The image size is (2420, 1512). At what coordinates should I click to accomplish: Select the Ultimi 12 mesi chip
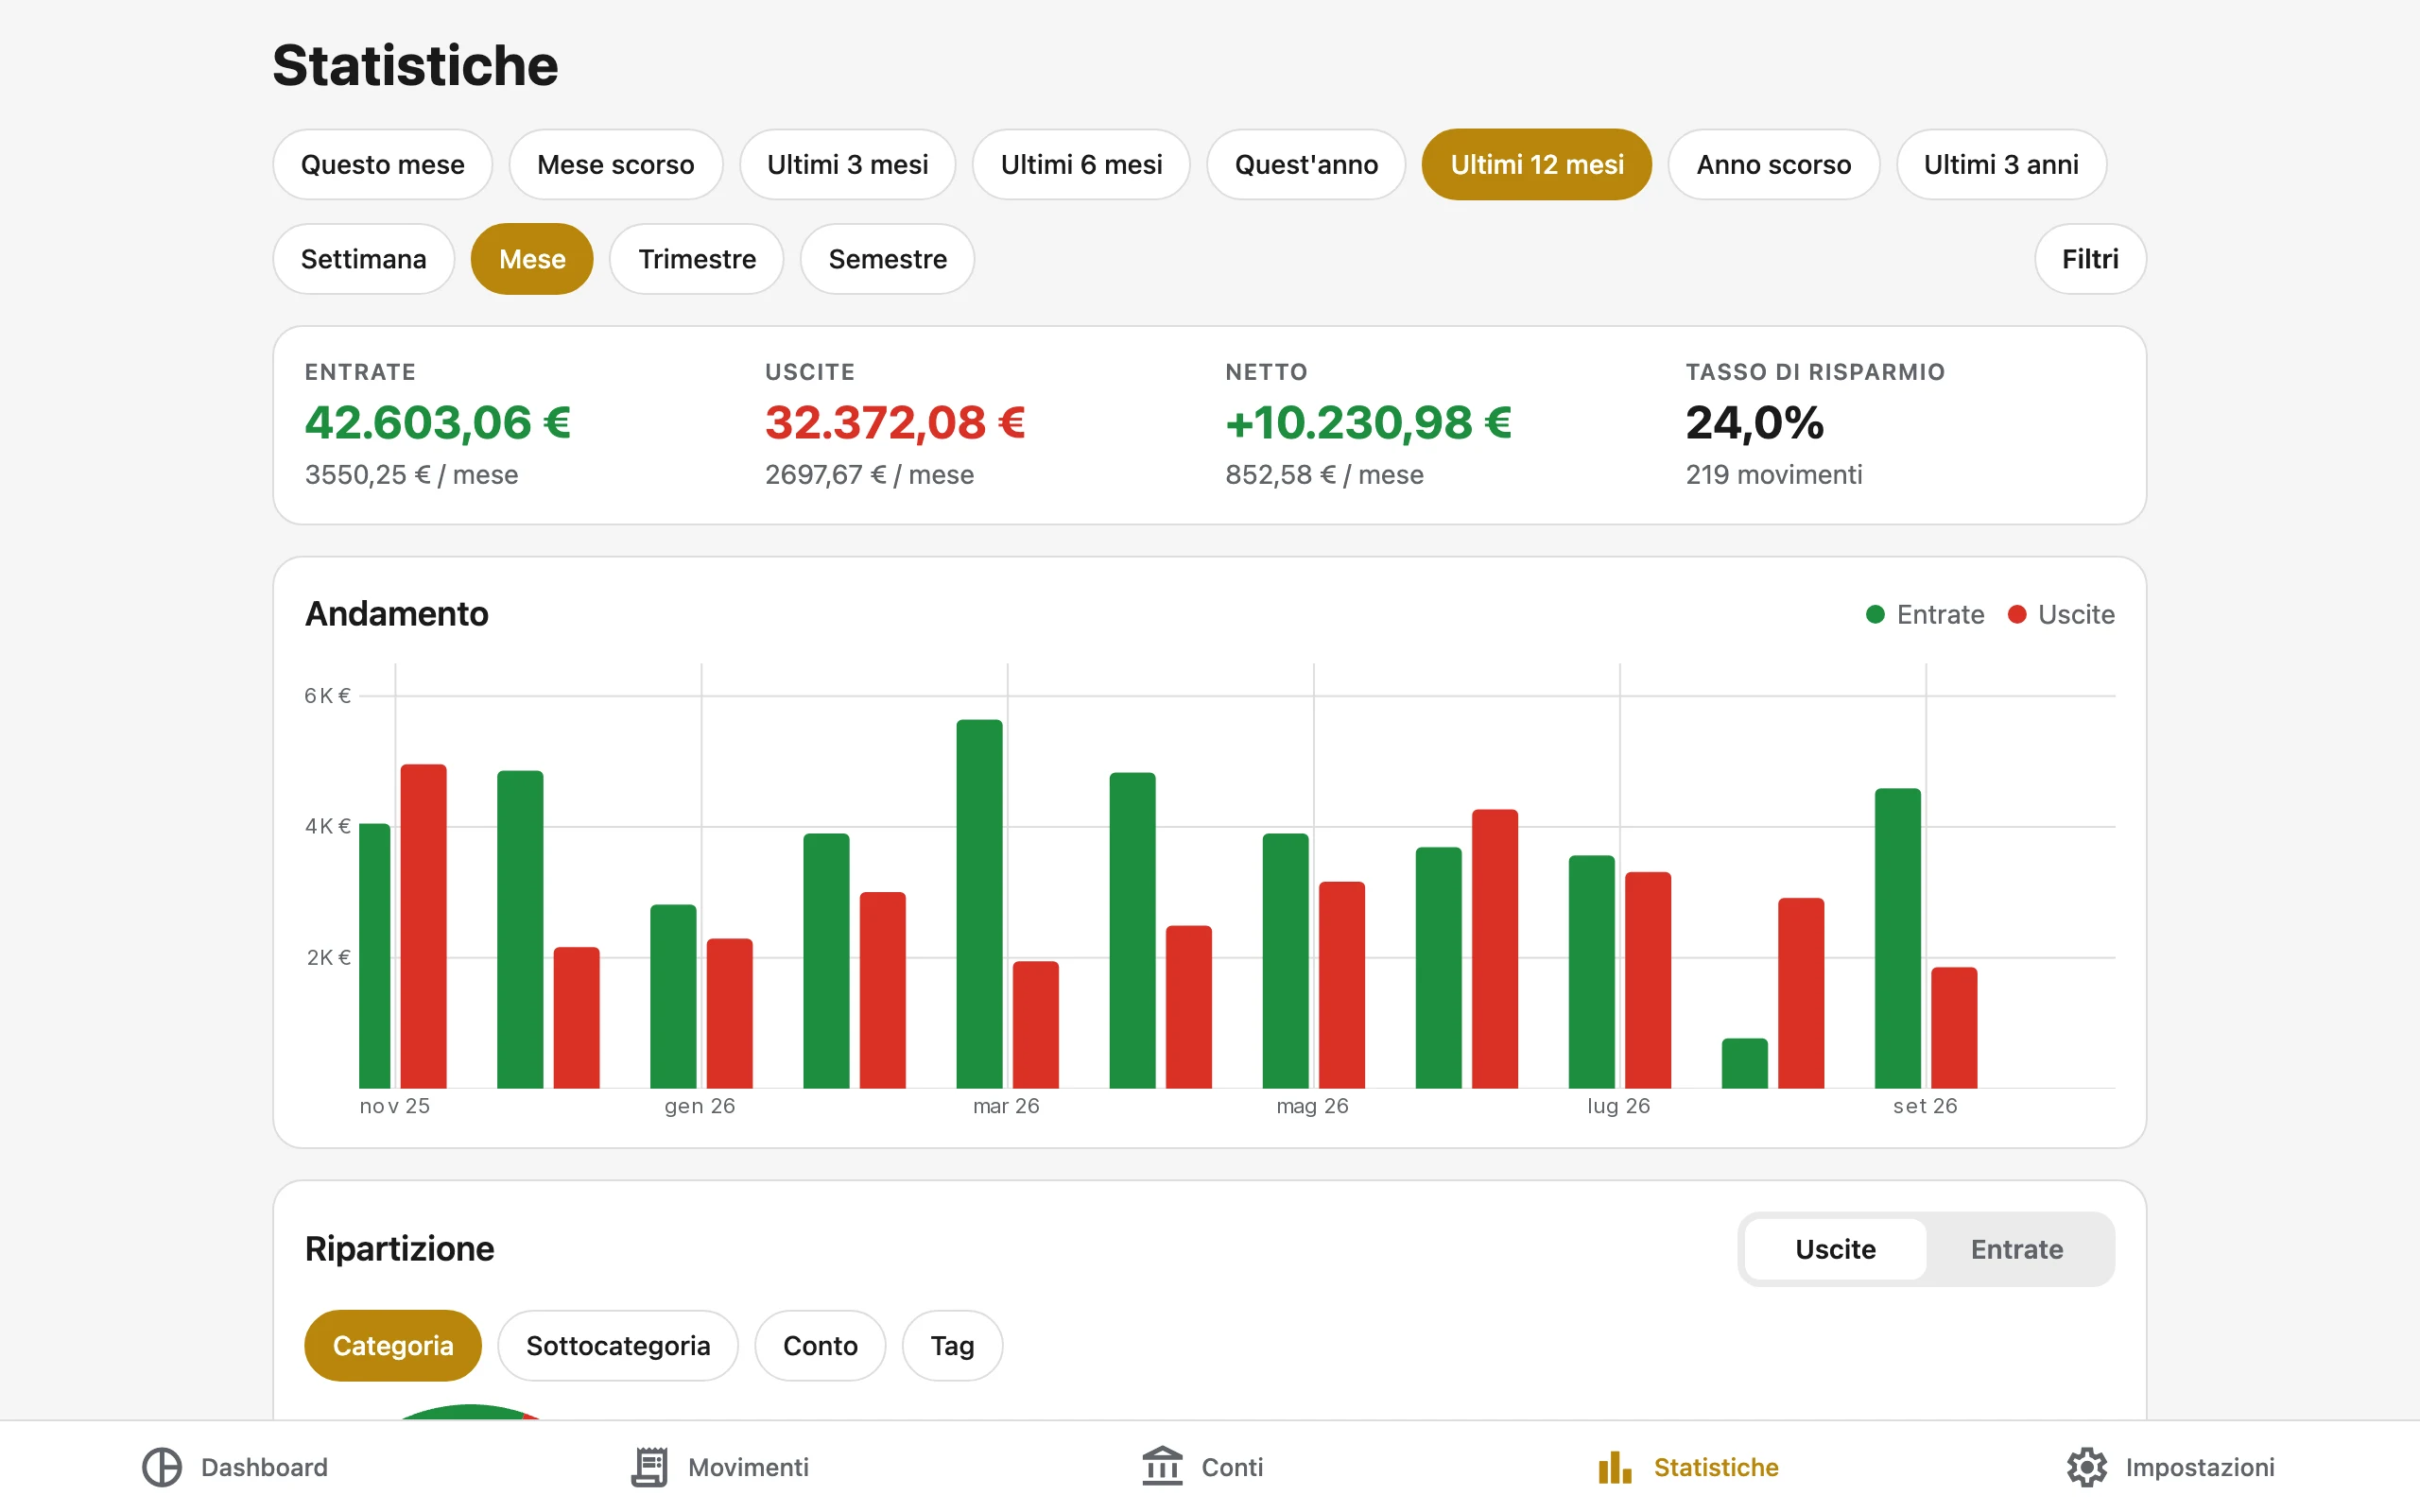tap(1537, 164)
